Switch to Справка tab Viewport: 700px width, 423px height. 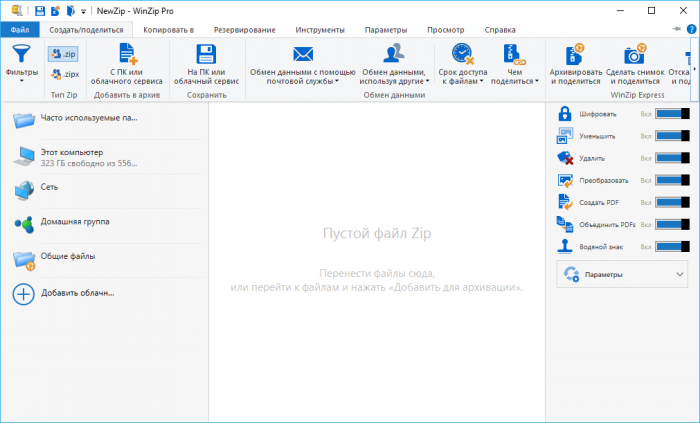coord(500,30)
